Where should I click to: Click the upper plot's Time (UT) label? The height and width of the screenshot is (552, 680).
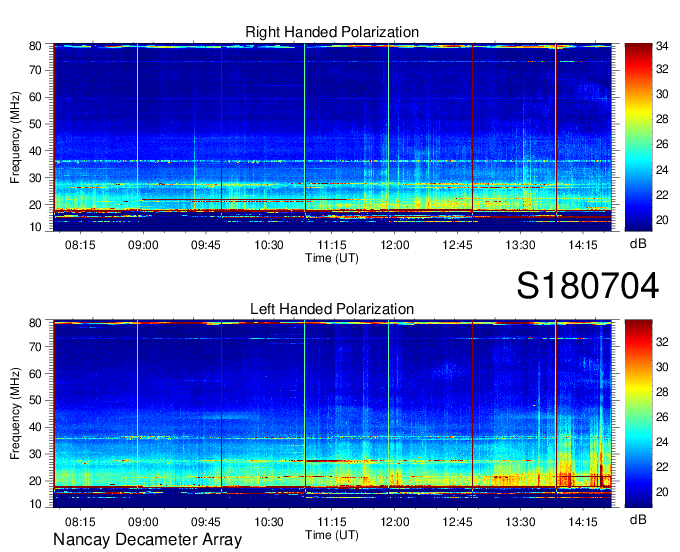pos(332,258)
